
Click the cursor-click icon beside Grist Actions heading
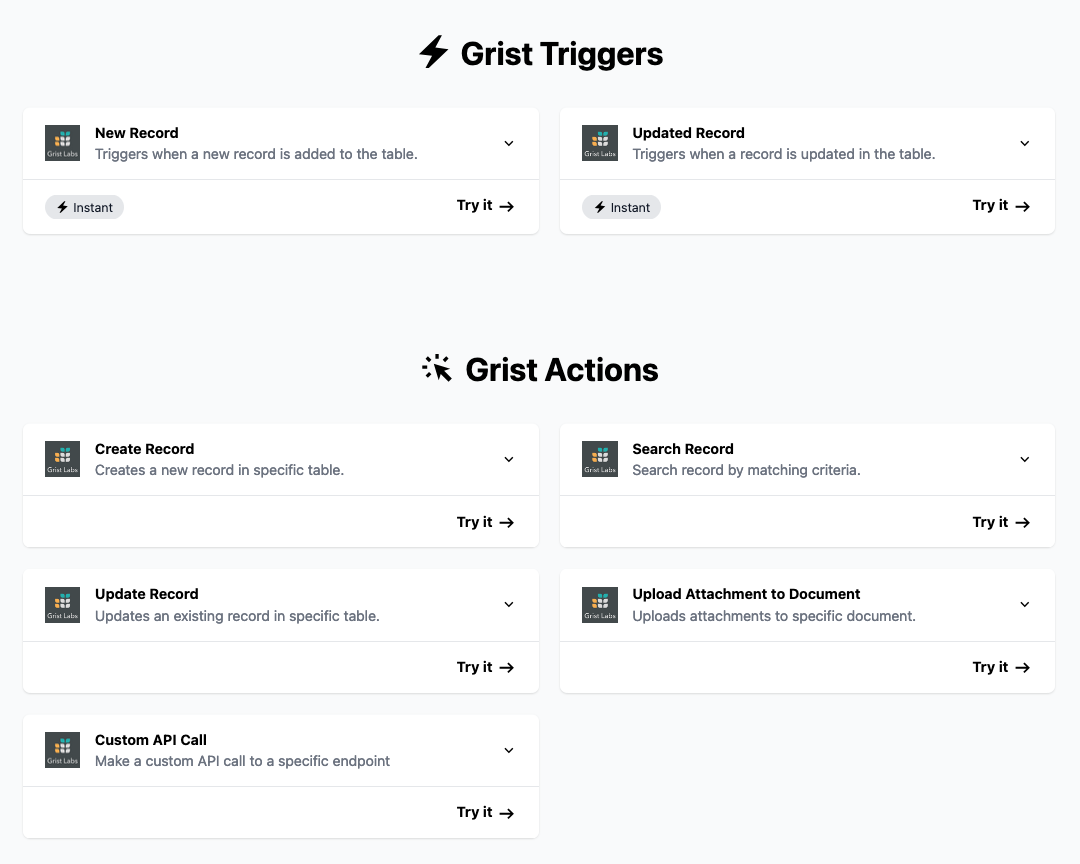pyautogui.click(x=437, y=369)
